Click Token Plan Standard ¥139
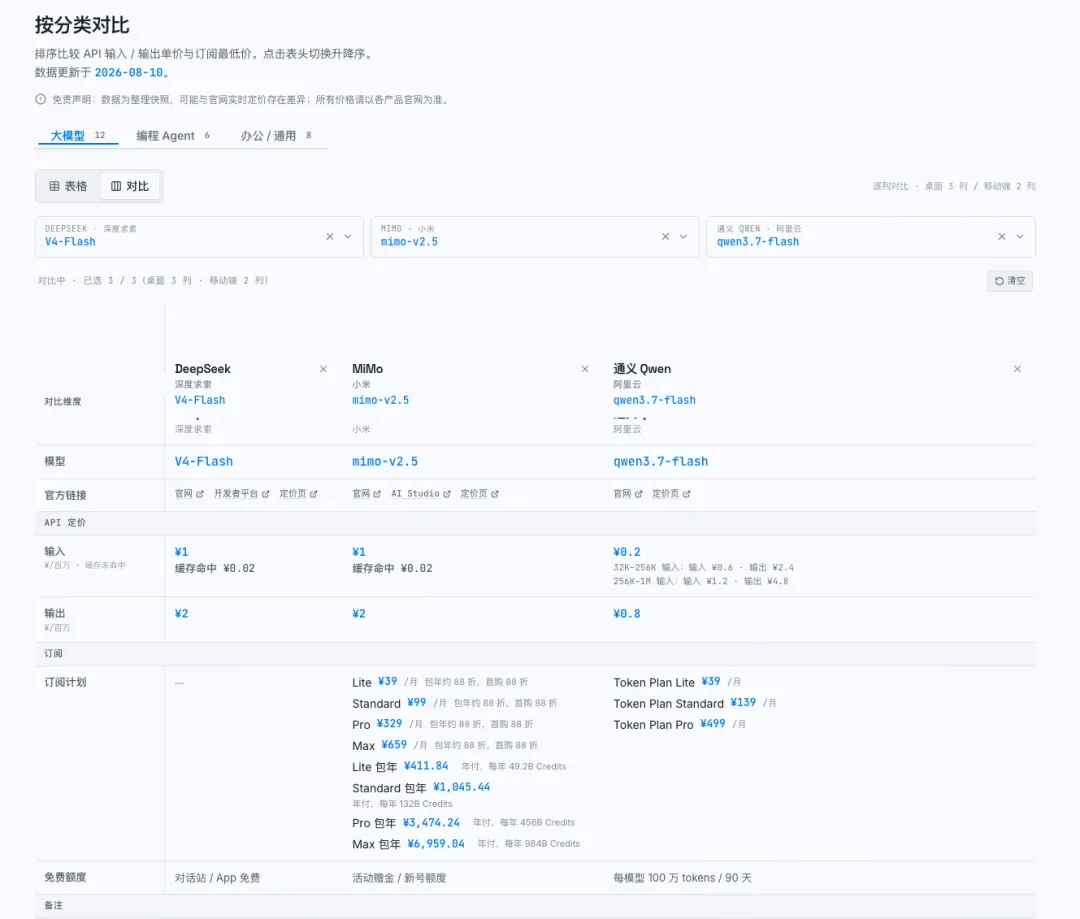Viewport: 1080px width, 919px height. tap(695, 703)
